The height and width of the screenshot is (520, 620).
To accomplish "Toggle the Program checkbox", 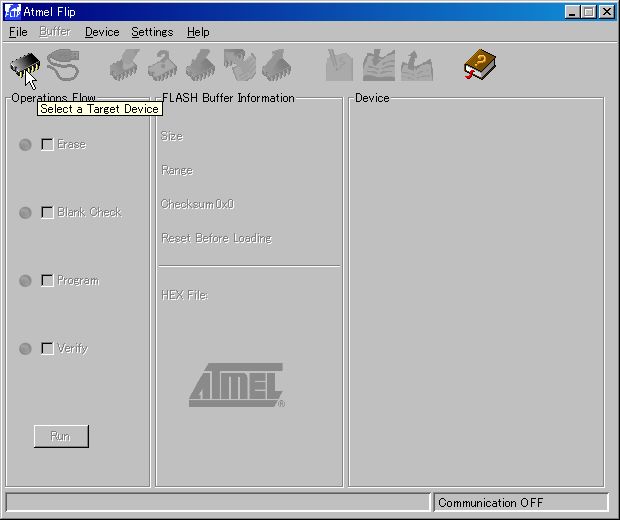I will tap(47, 280).
